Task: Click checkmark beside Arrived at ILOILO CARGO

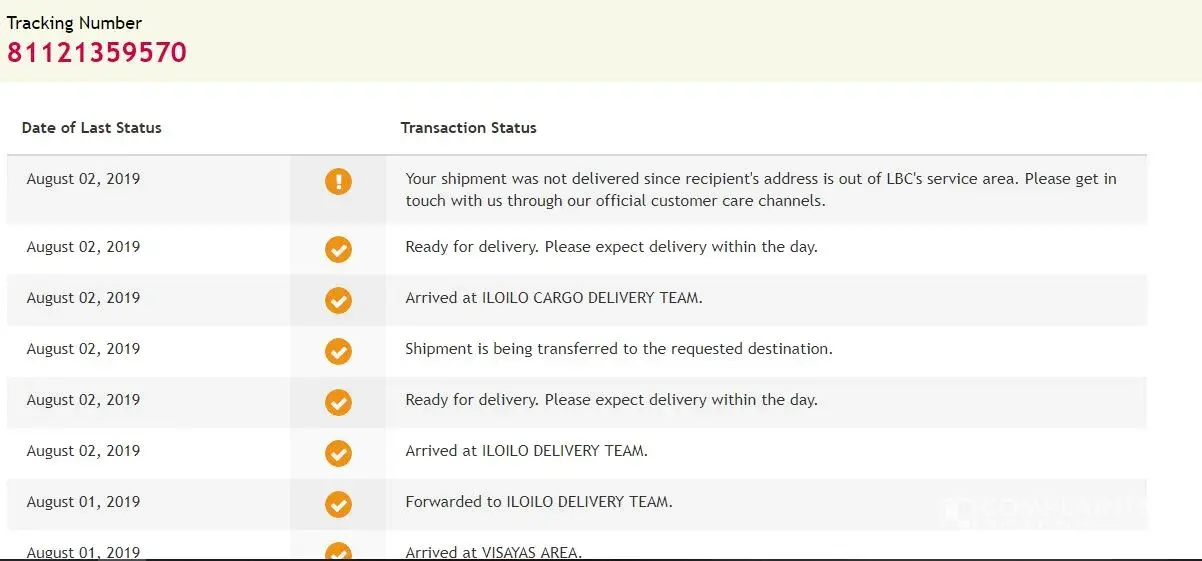Action: coord(338,300)
